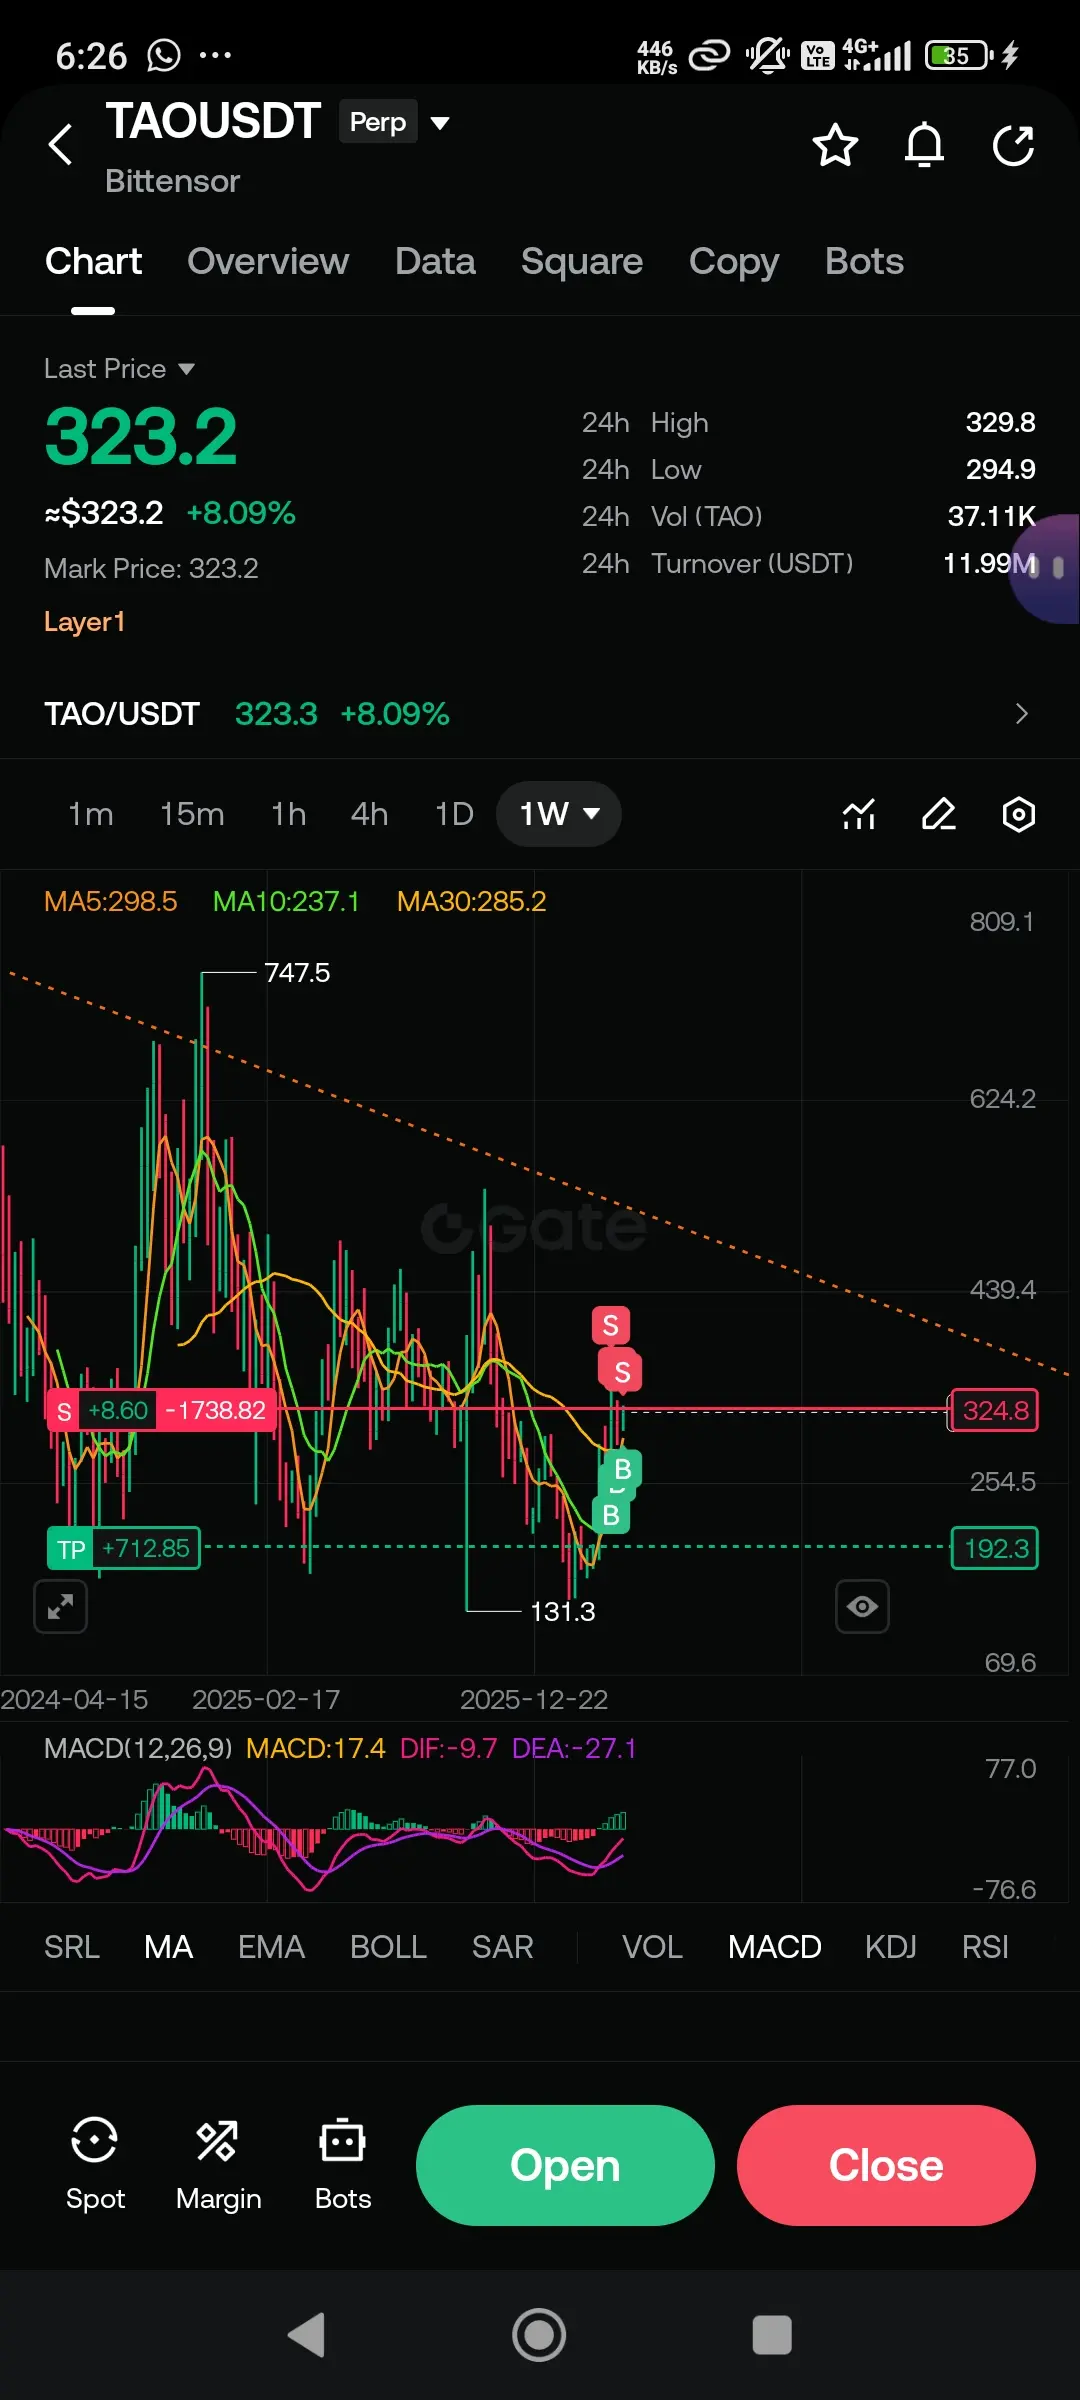Open chart settings hexagon icon
This screenshot has width=1080, height=2400.
tap(1018, 814)
